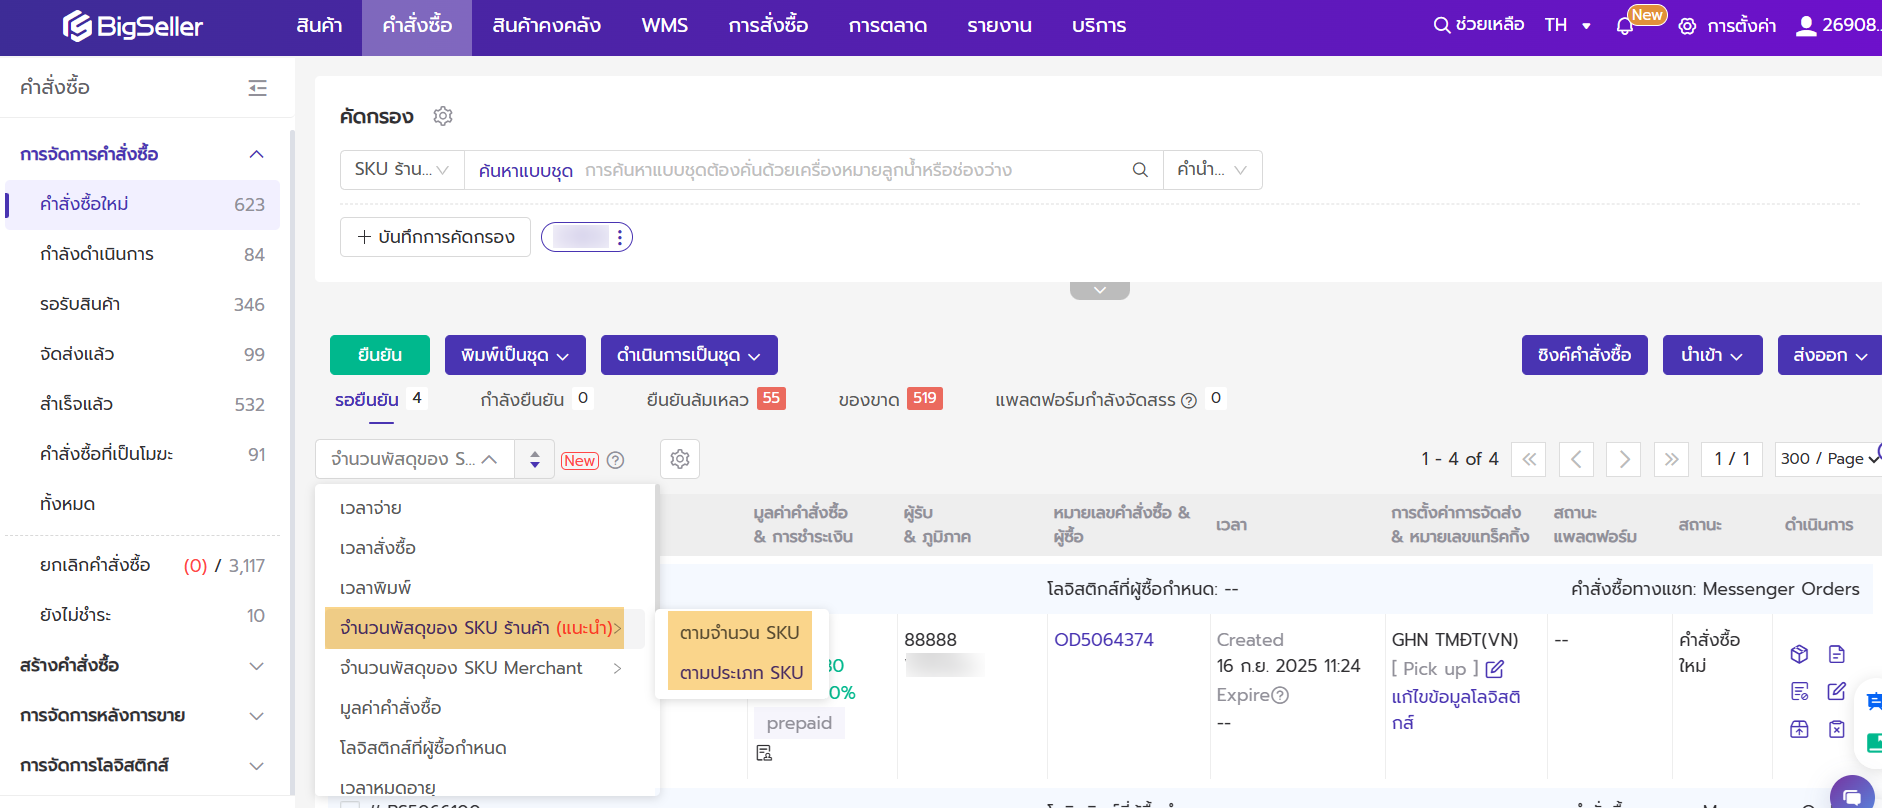This screenshot has height=808, width=1882.
Task: Click the cancel order clipboard X icon
Action: (1836, 729)
